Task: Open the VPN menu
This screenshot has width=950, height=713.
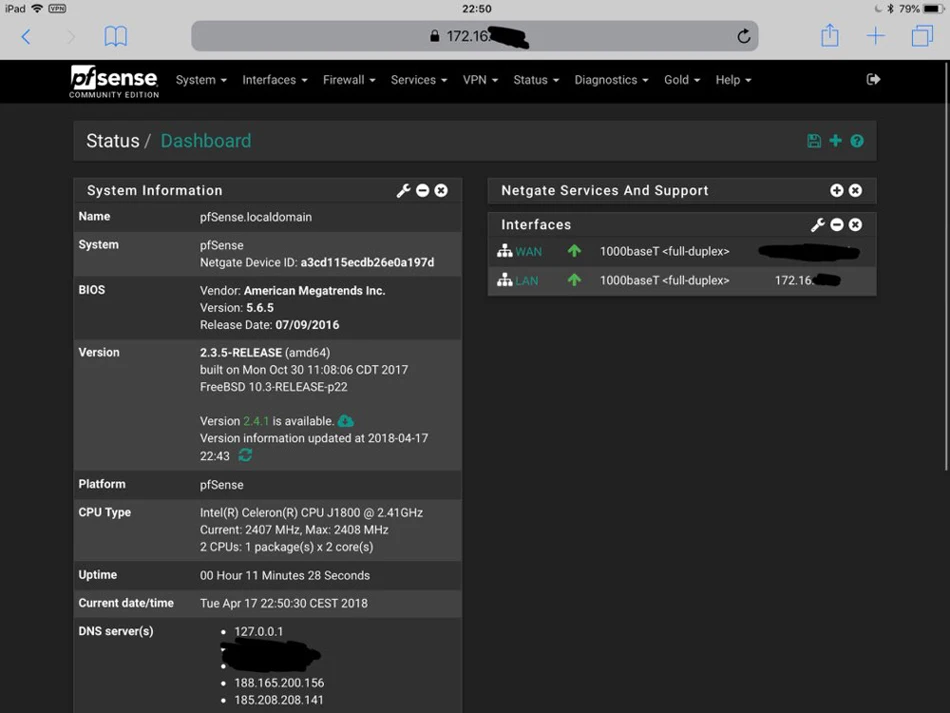Action: [x=480, y=80]
